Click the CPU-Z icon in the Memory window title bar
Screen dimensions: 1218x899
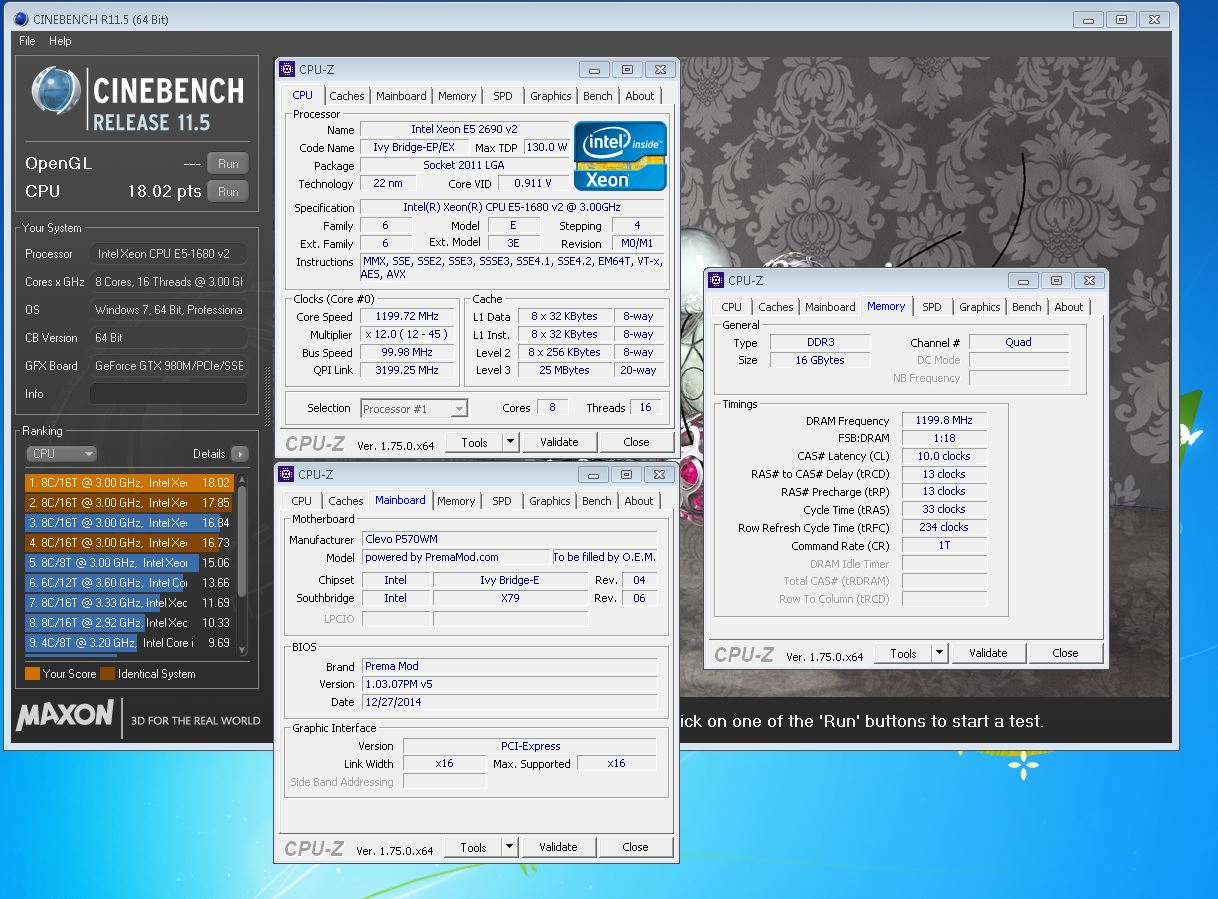717,281
